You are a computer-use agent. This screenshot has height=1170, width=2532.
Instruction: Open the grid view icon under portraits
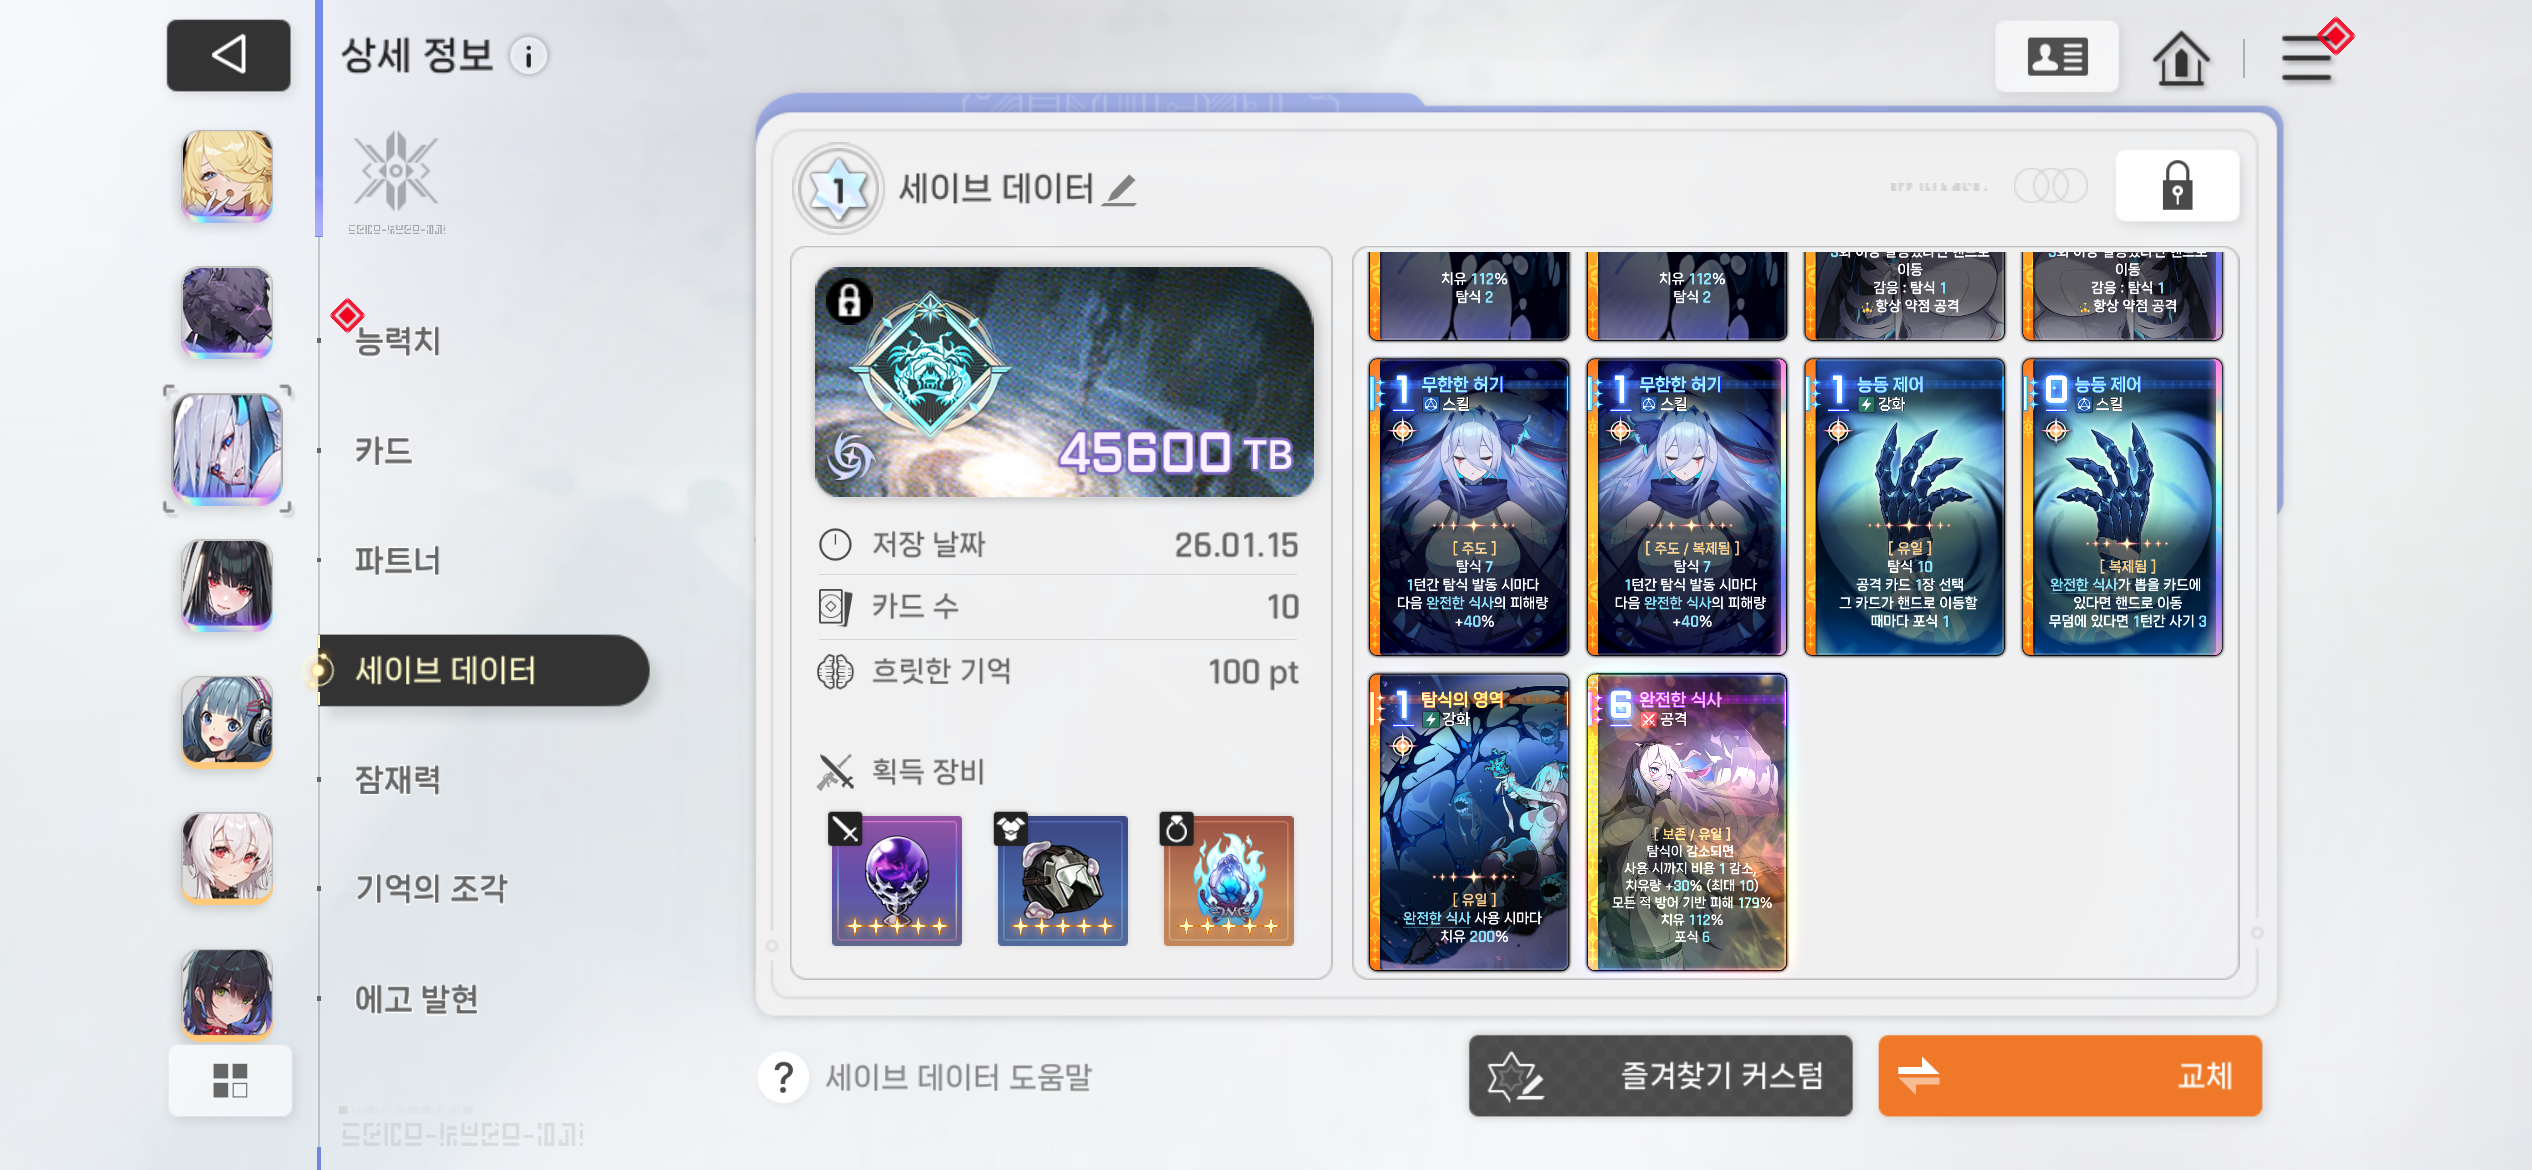point(230,1080)
